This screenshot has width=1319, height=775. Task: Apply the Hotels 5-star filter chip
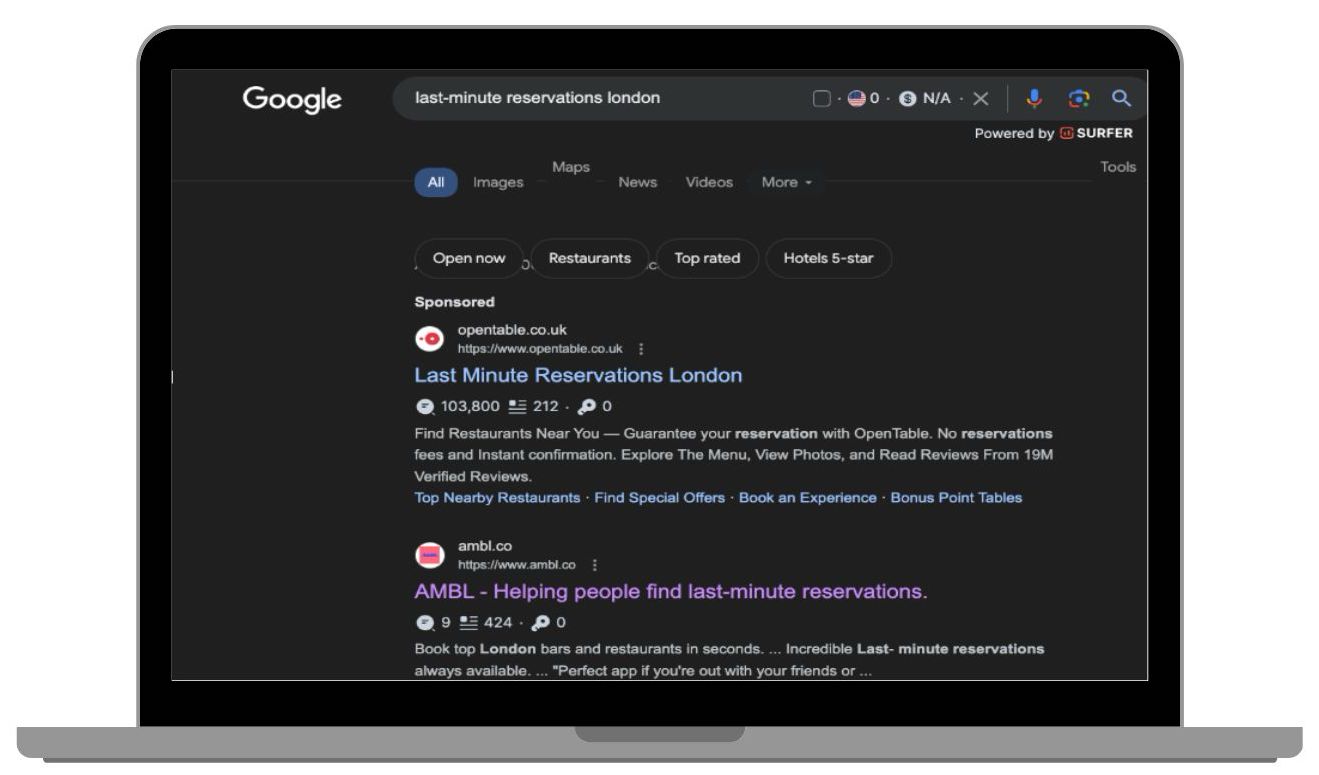828,258
